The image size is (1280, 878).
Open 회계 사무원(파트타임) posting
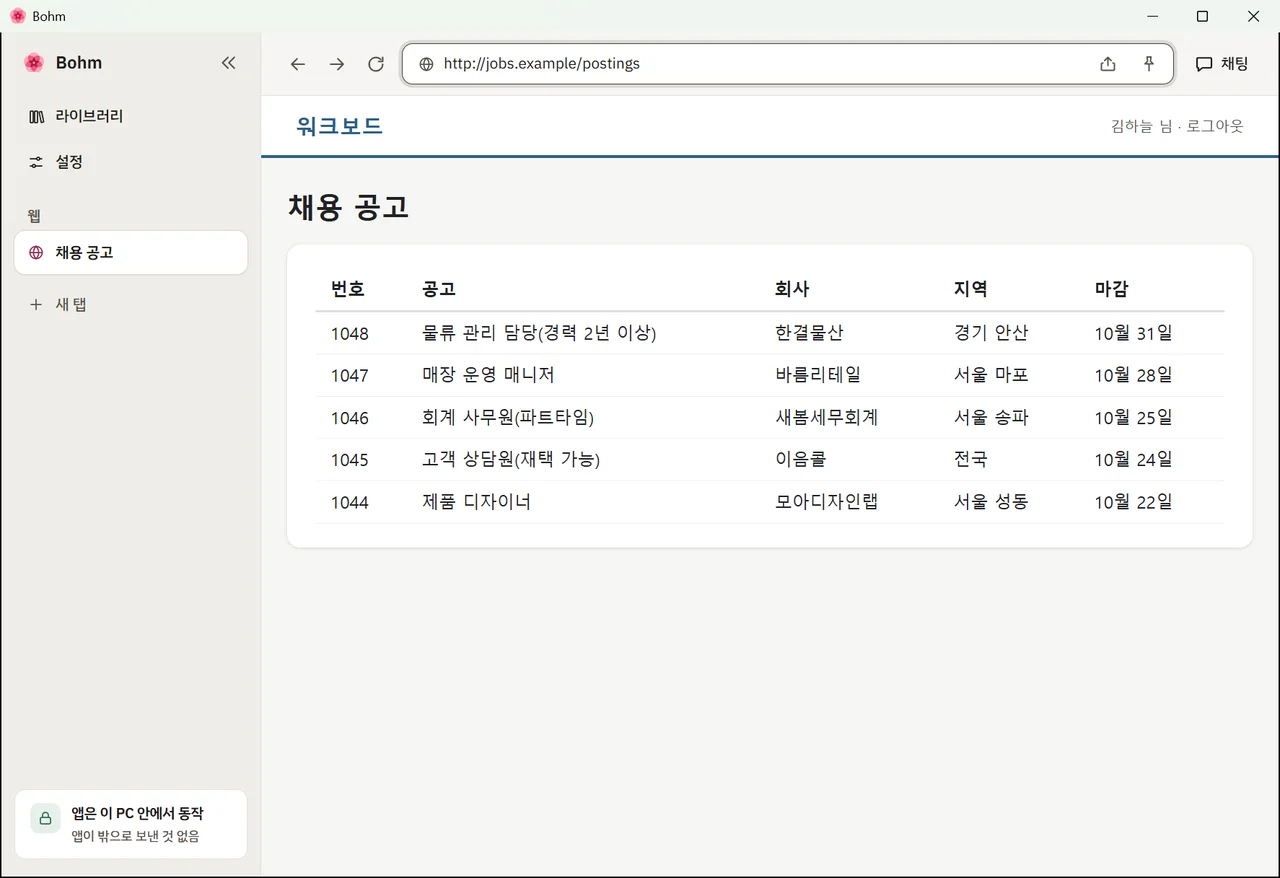(508, 417)
